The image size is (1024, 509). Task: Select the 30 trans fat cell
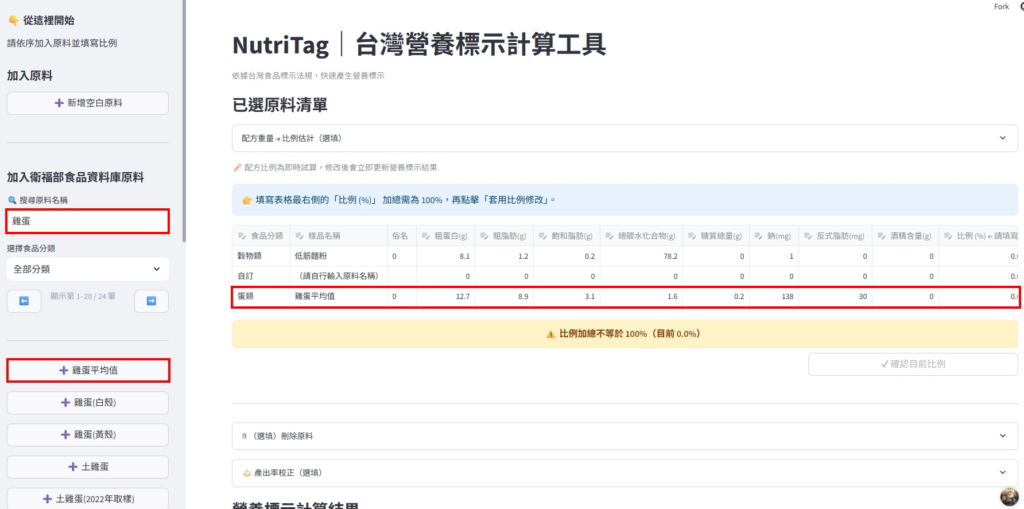point(835,297)
